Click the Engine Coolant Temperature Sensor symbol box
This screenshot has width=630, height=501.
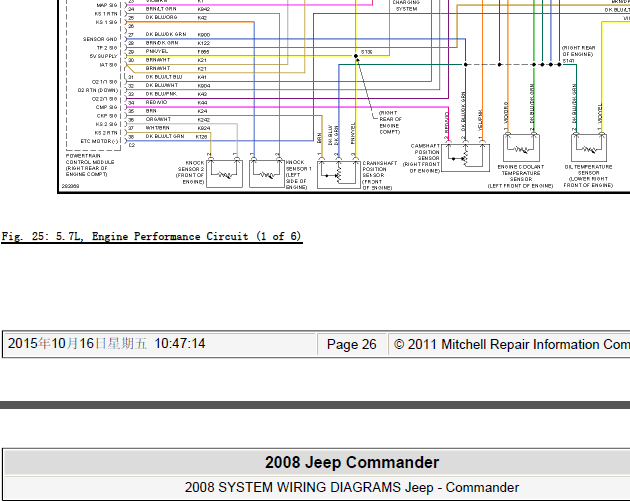(521, 148)
